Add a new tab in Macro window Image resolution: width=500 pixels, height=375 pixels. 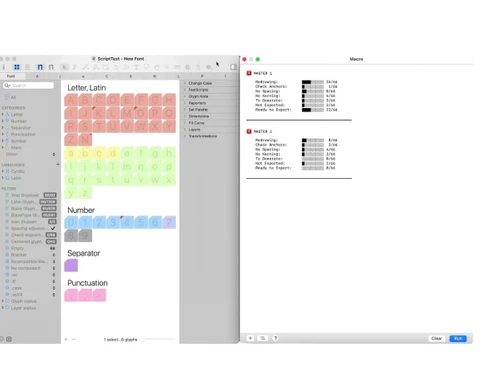(250, 338)
